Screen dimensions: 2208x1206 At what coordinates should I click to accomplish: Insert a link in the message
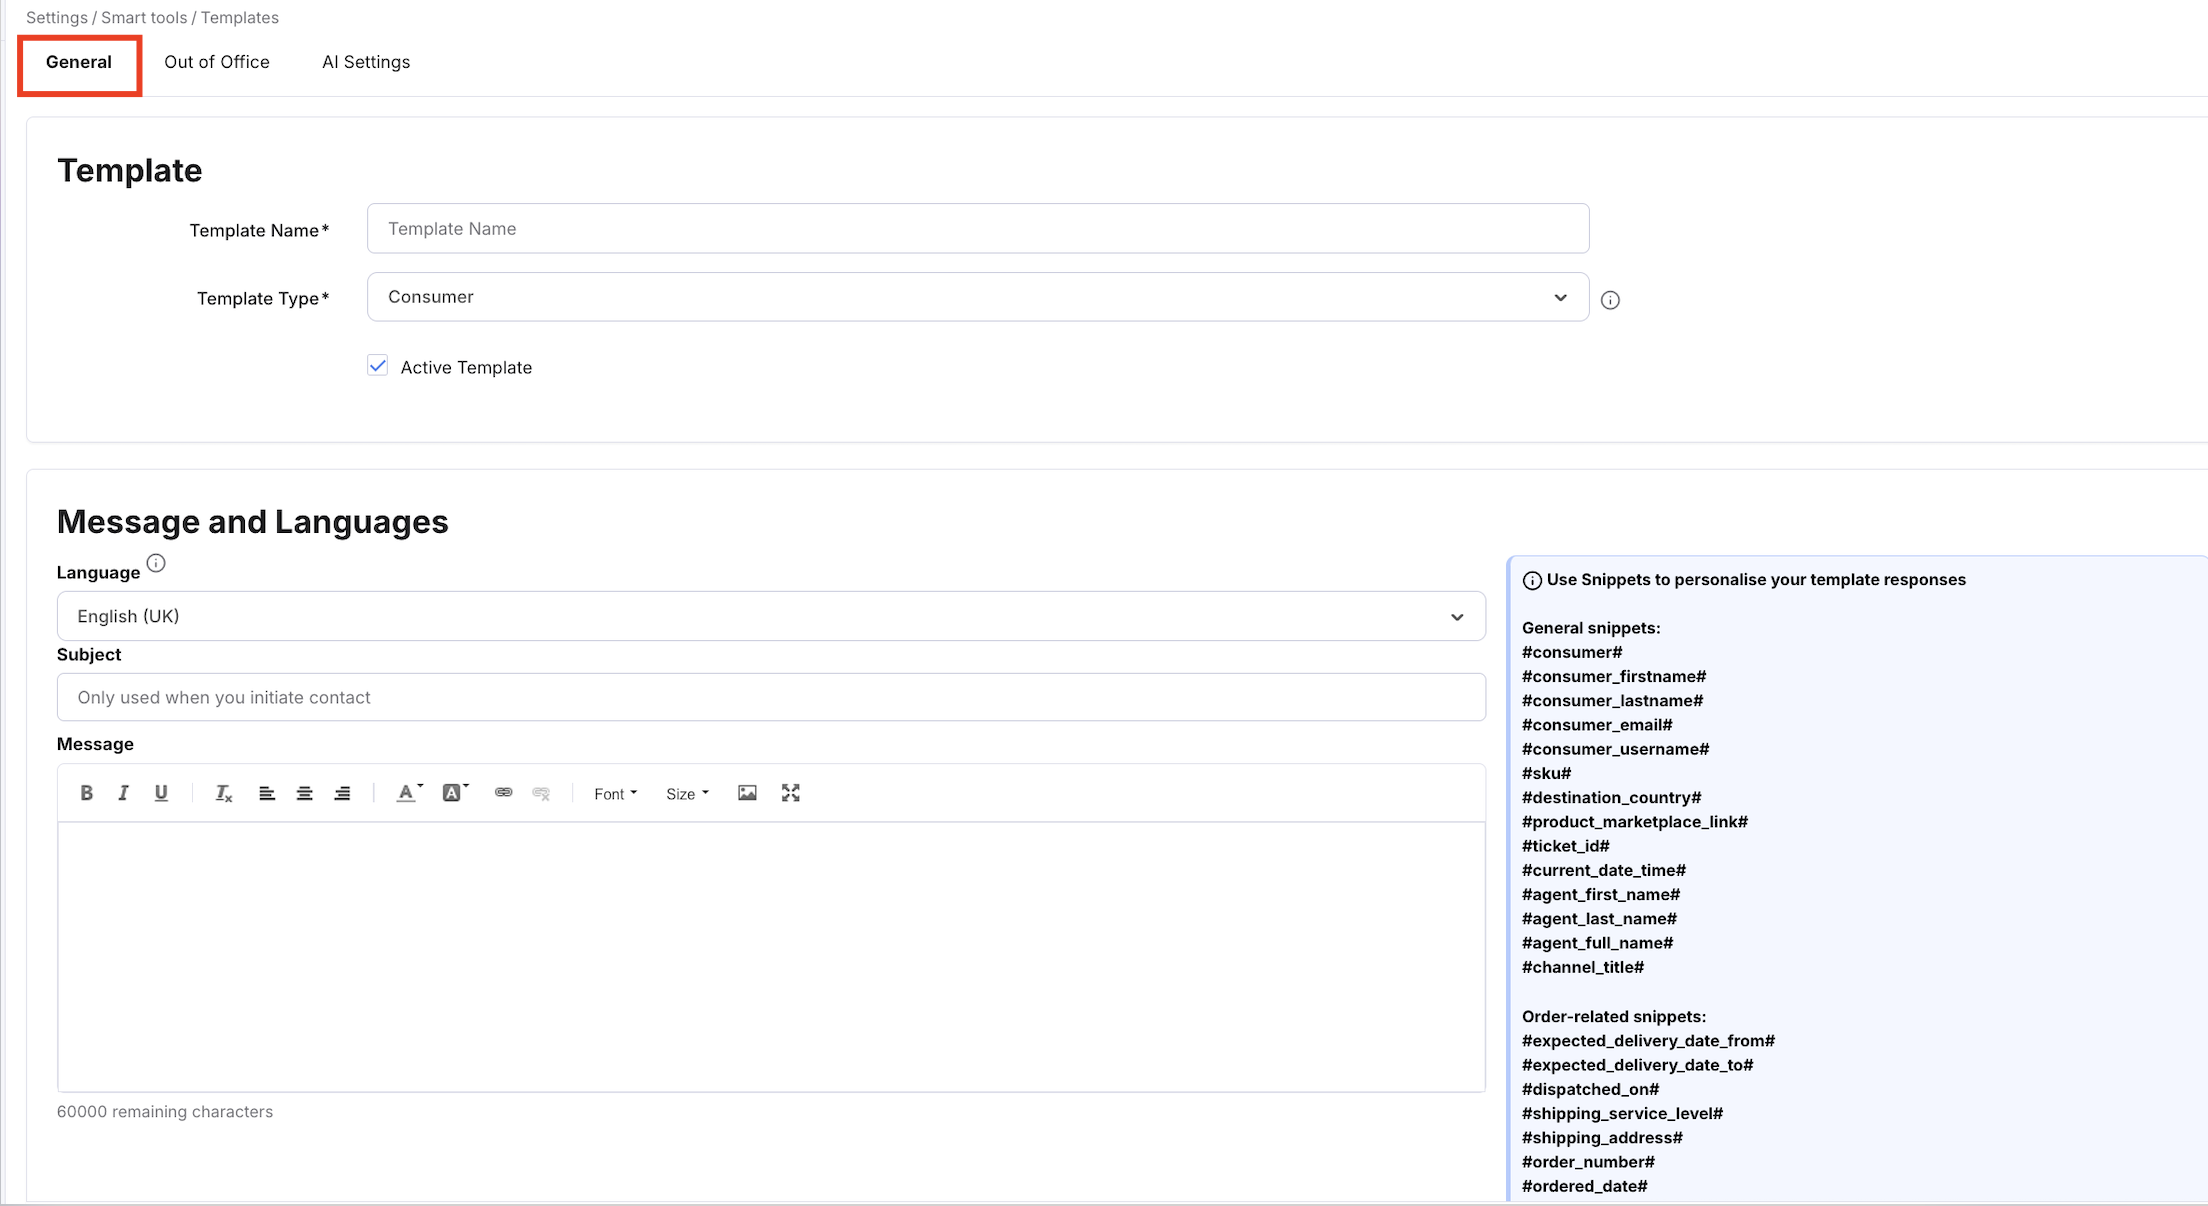(504, 793)
